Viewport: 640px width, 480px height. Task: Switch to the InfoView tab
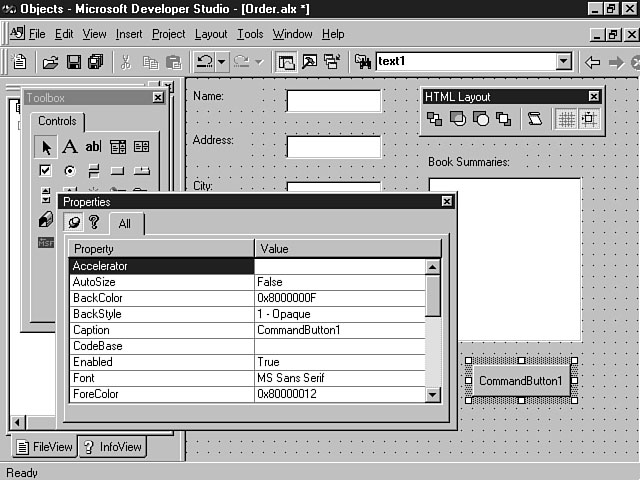coord(112,447)
